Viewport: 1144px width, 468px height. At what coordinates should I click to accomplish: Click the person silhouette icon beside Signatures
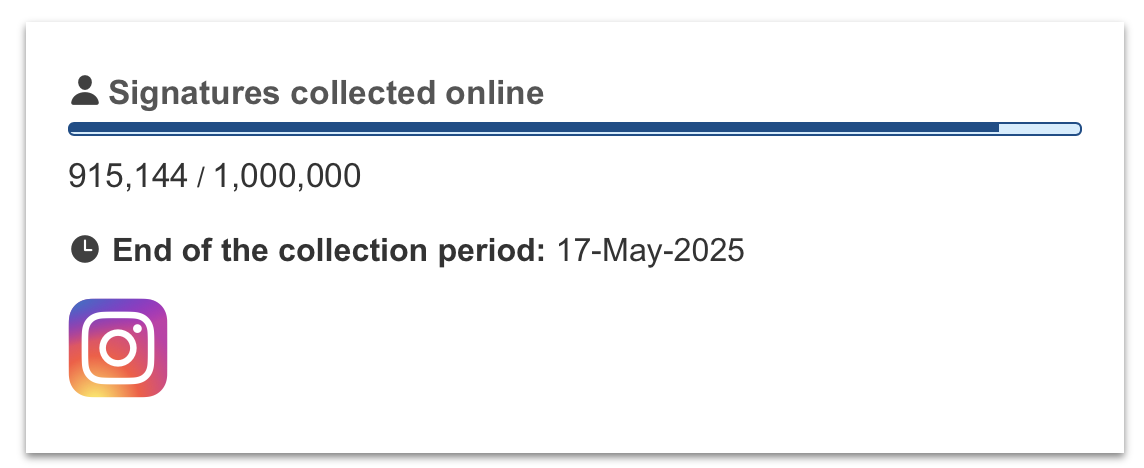[x=85, y=91]
